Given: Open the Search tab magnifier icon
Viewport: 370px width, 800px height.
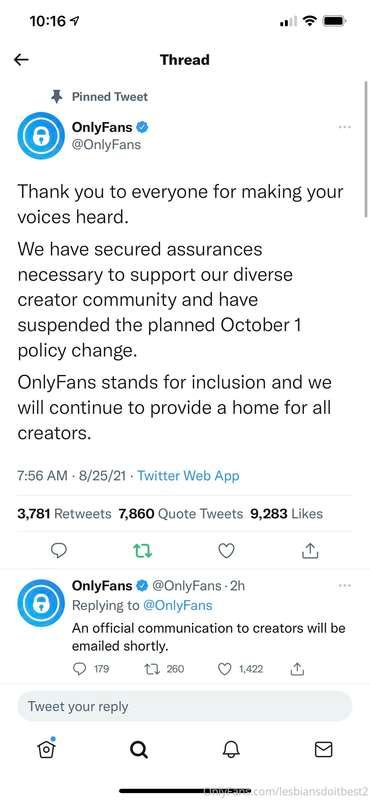Looking at the screenshot, I should click(x=138, y=749).
